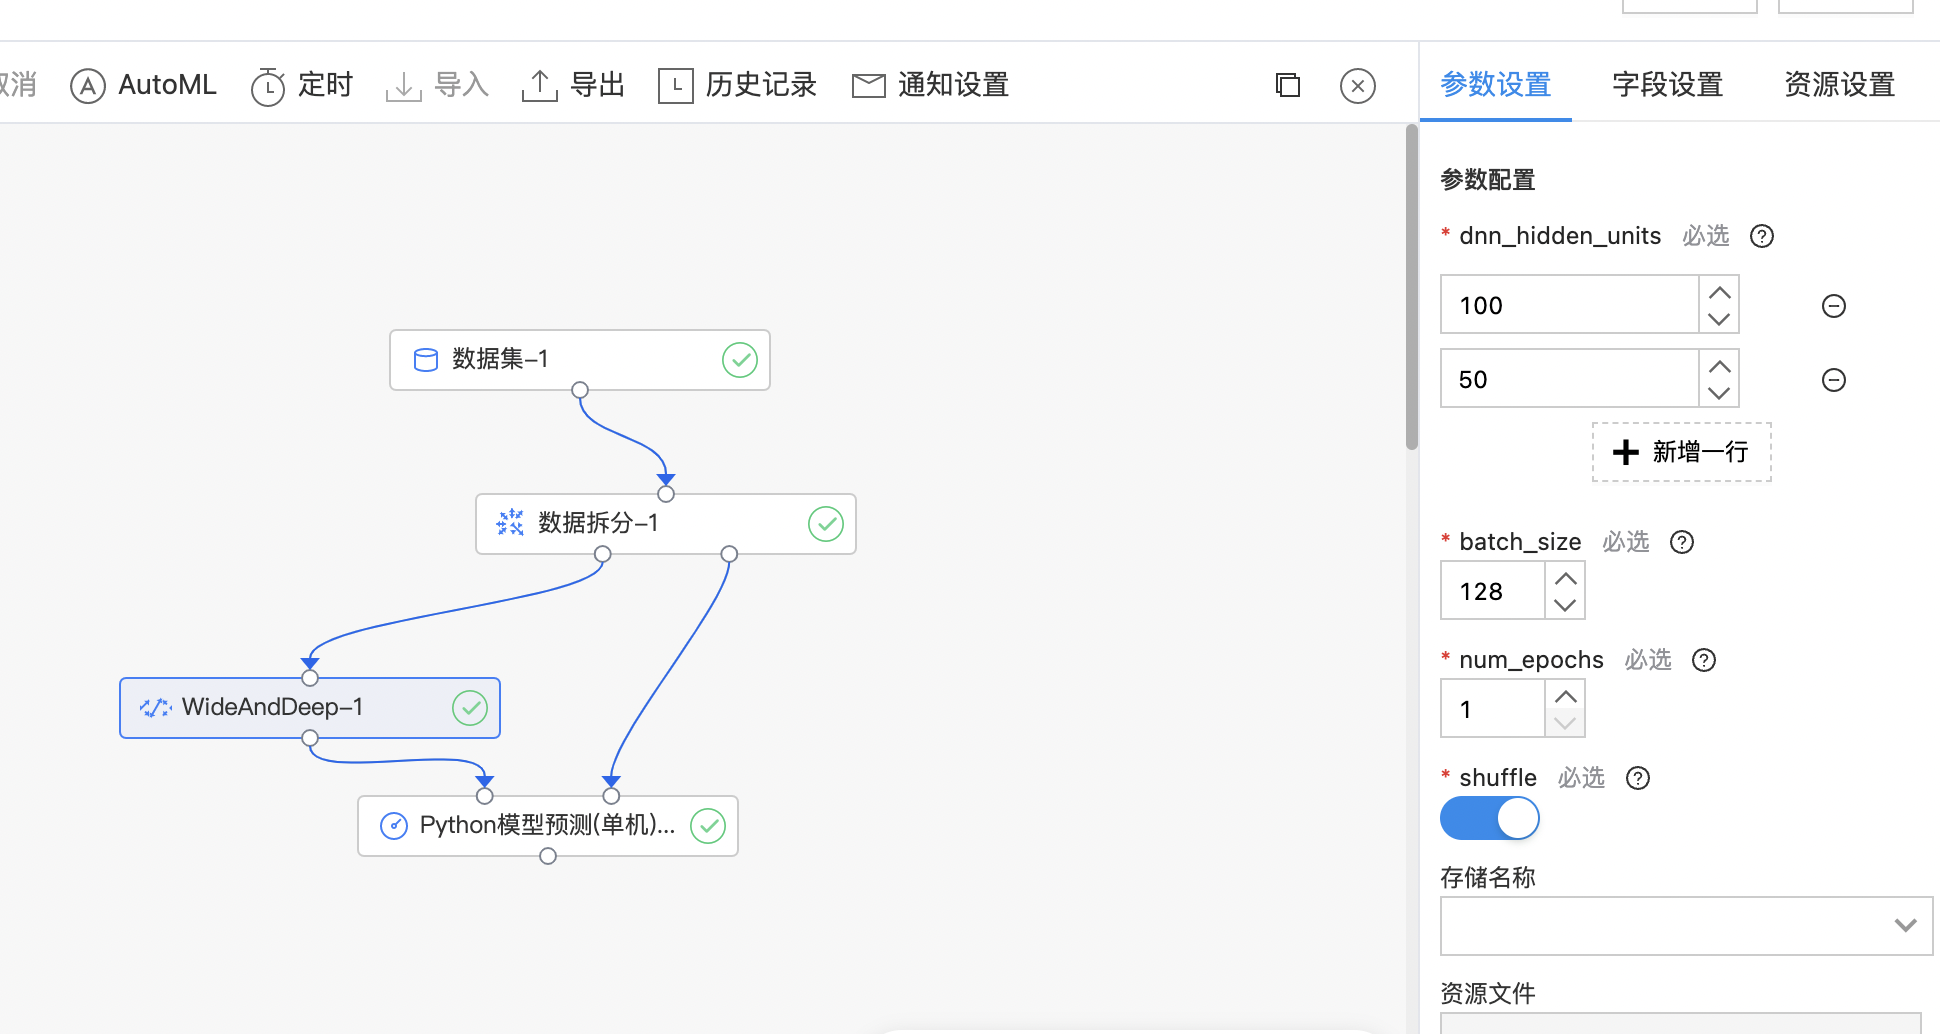Click 新增一行 to add a row
Screen dimensions: 1940x1034
(1681, 452)
